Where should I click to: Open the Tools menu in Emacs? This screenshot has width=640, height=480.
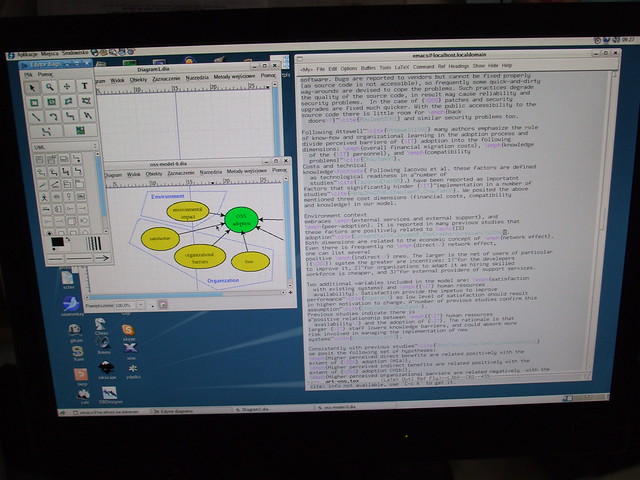(385, 68)
